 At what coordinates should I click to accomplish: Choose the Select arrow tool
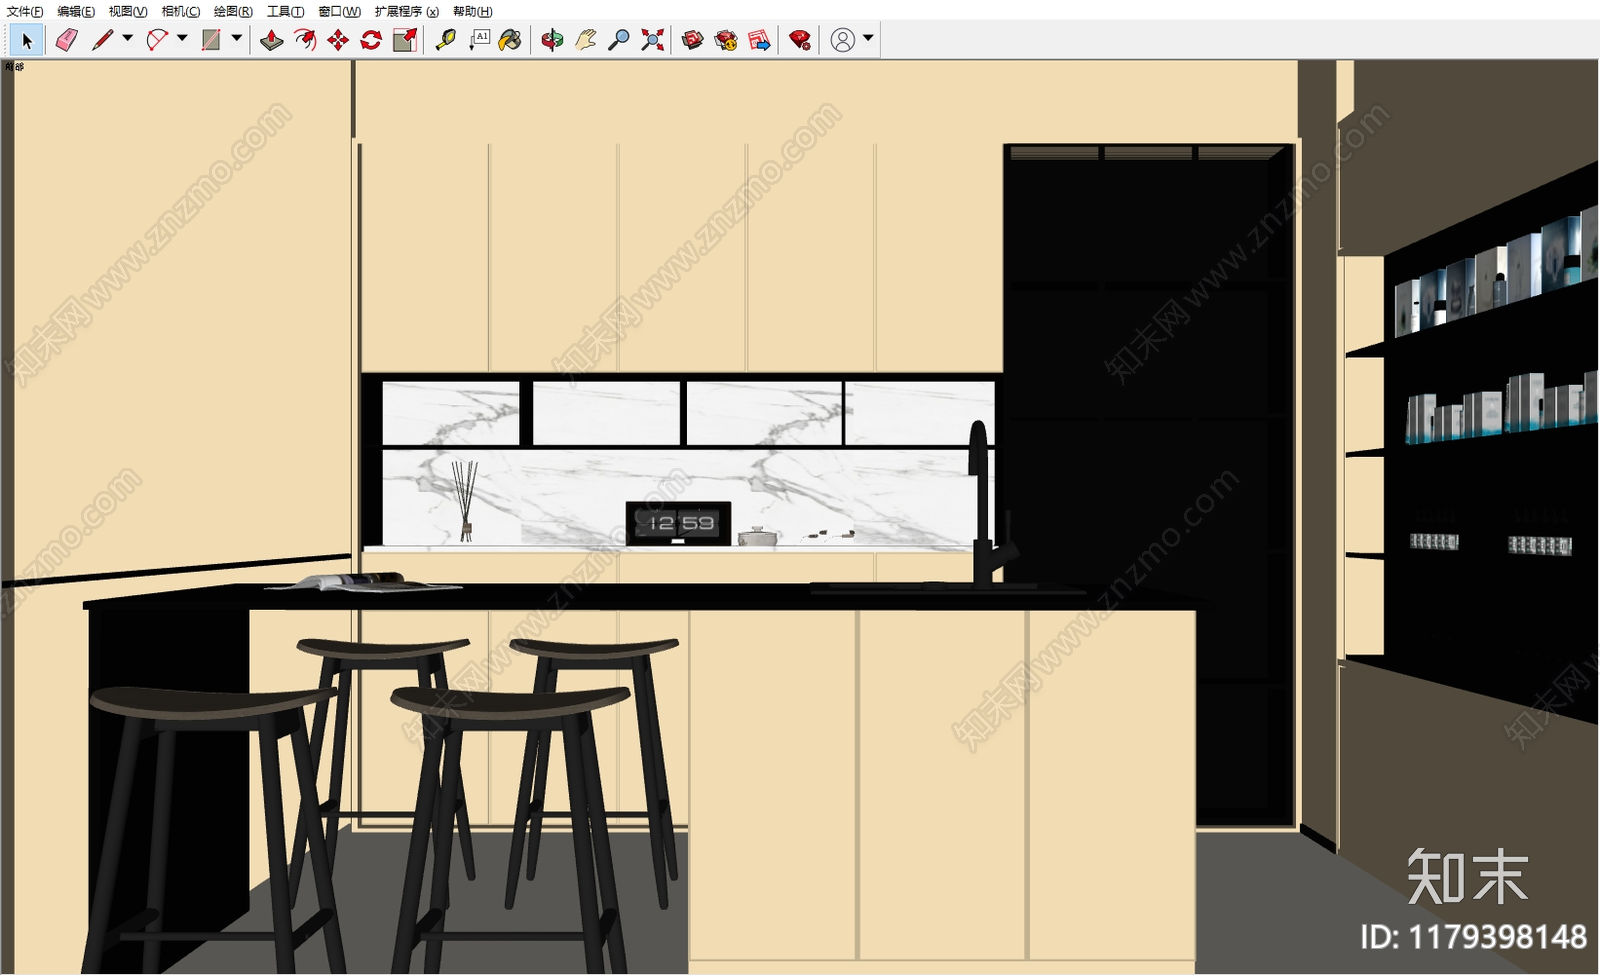(26, 40)
